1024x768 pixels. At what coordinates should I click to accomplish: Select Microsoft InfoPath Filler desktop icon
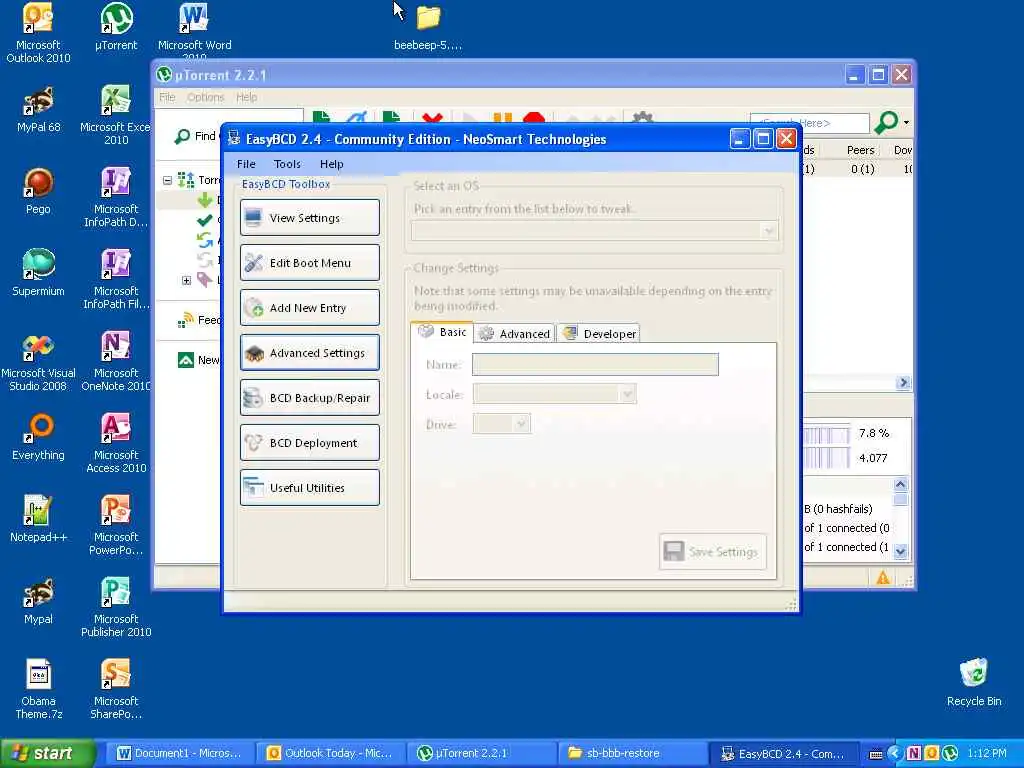click(x=116, y=279)
